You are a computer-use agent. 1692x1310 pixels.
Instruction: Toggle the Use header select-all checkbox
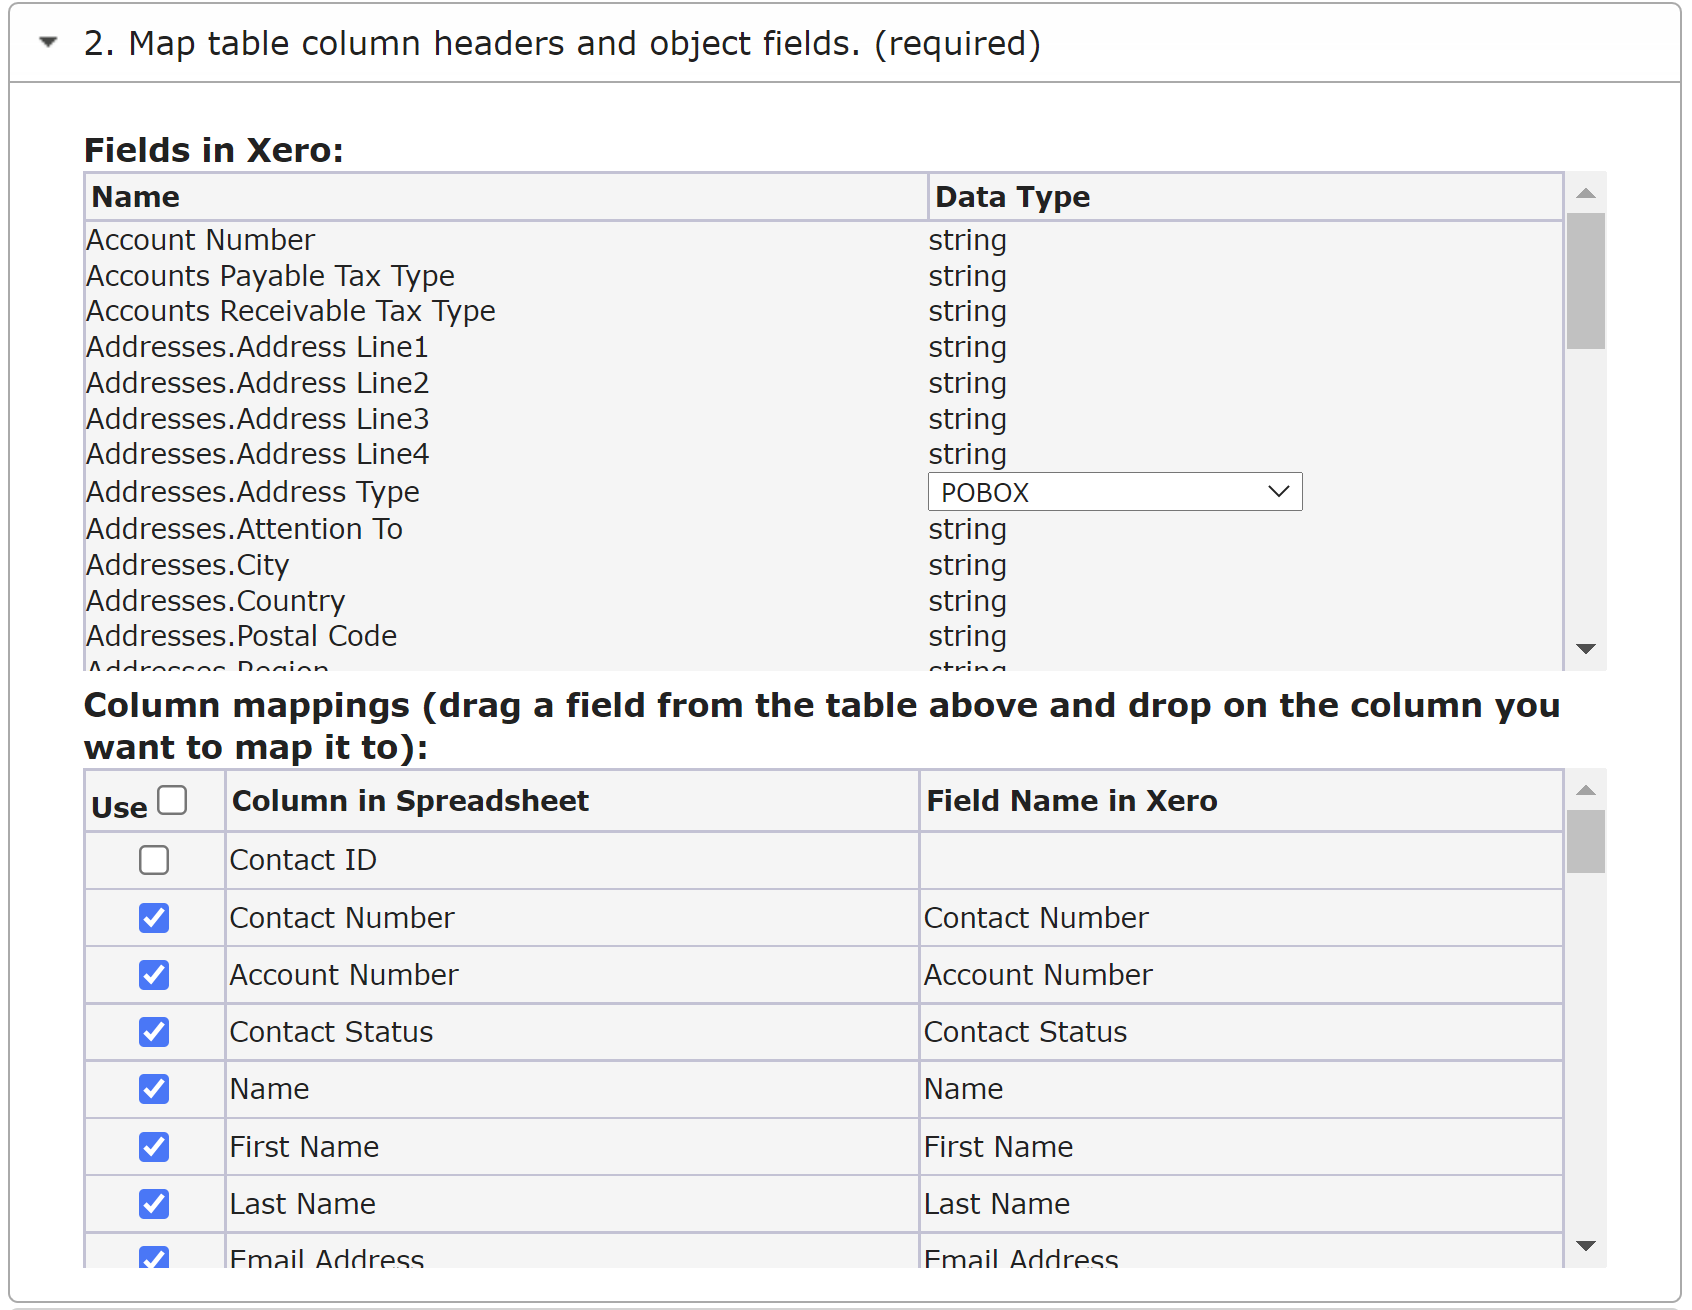pos(172,800)
